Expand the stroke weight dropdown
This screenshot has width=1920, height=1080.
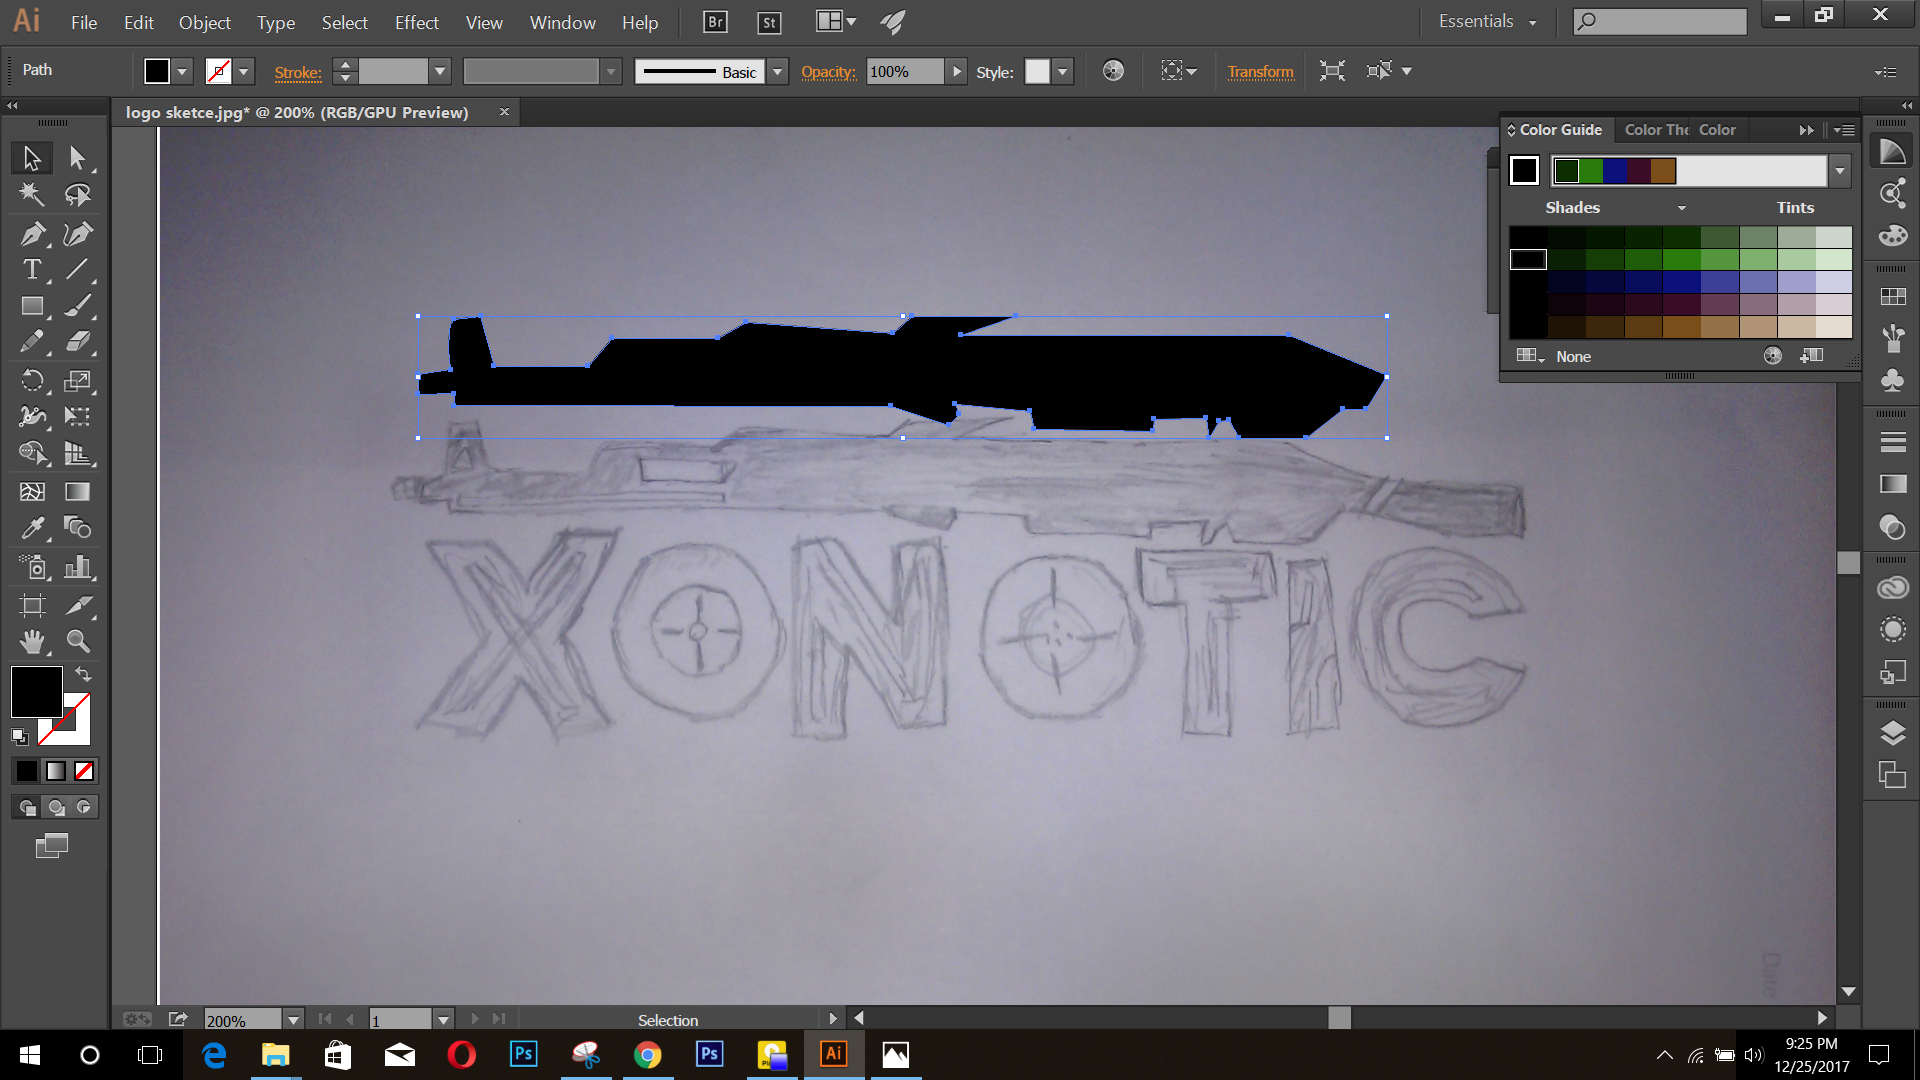coord(439,71)
